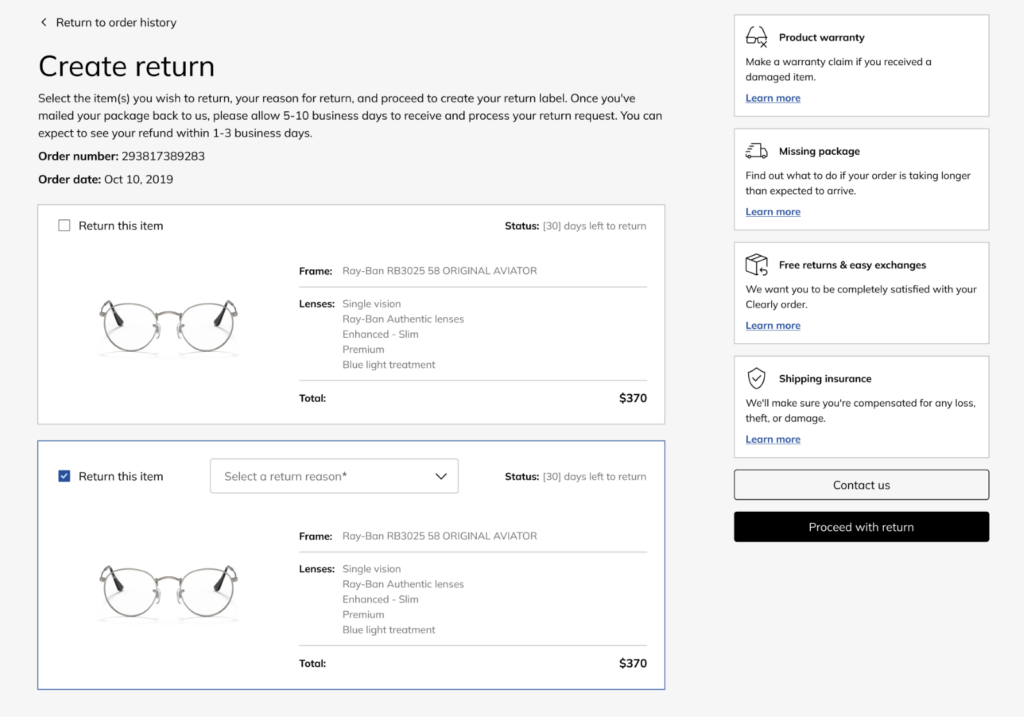Click the Proceed with return button
The image size is (1024, 717).
tap(861, 526)
